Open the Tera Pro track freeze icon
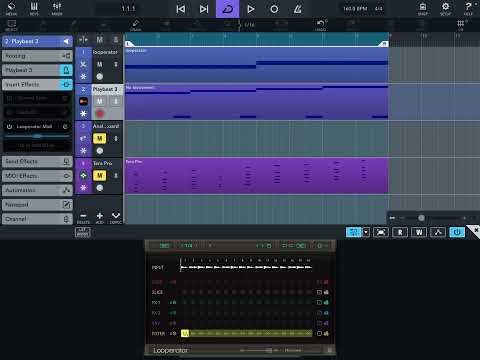The height and width of the screenshot is (360, 480). point(83,188)
